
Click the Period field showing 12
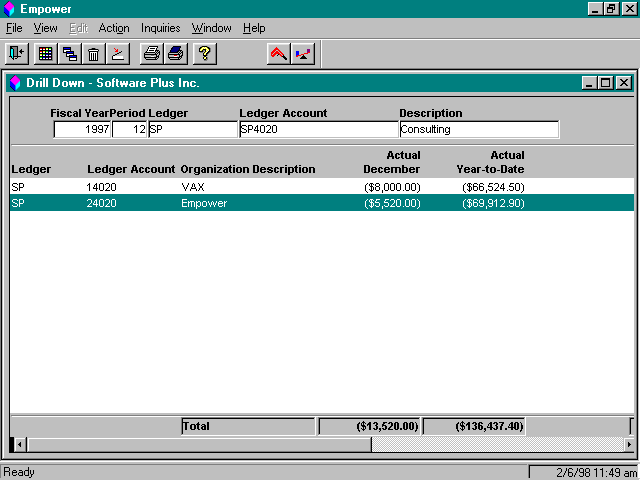(129, 129)
